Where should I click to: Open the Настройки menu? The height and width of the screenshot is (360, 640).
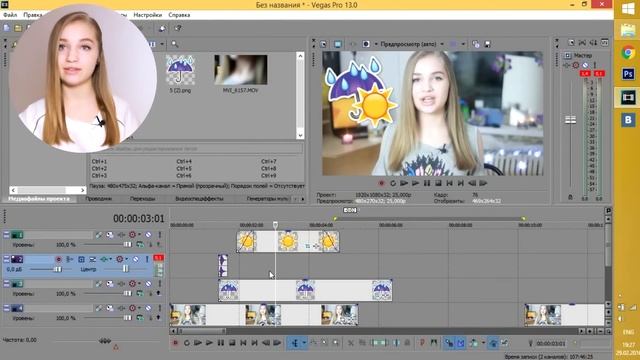148,15
